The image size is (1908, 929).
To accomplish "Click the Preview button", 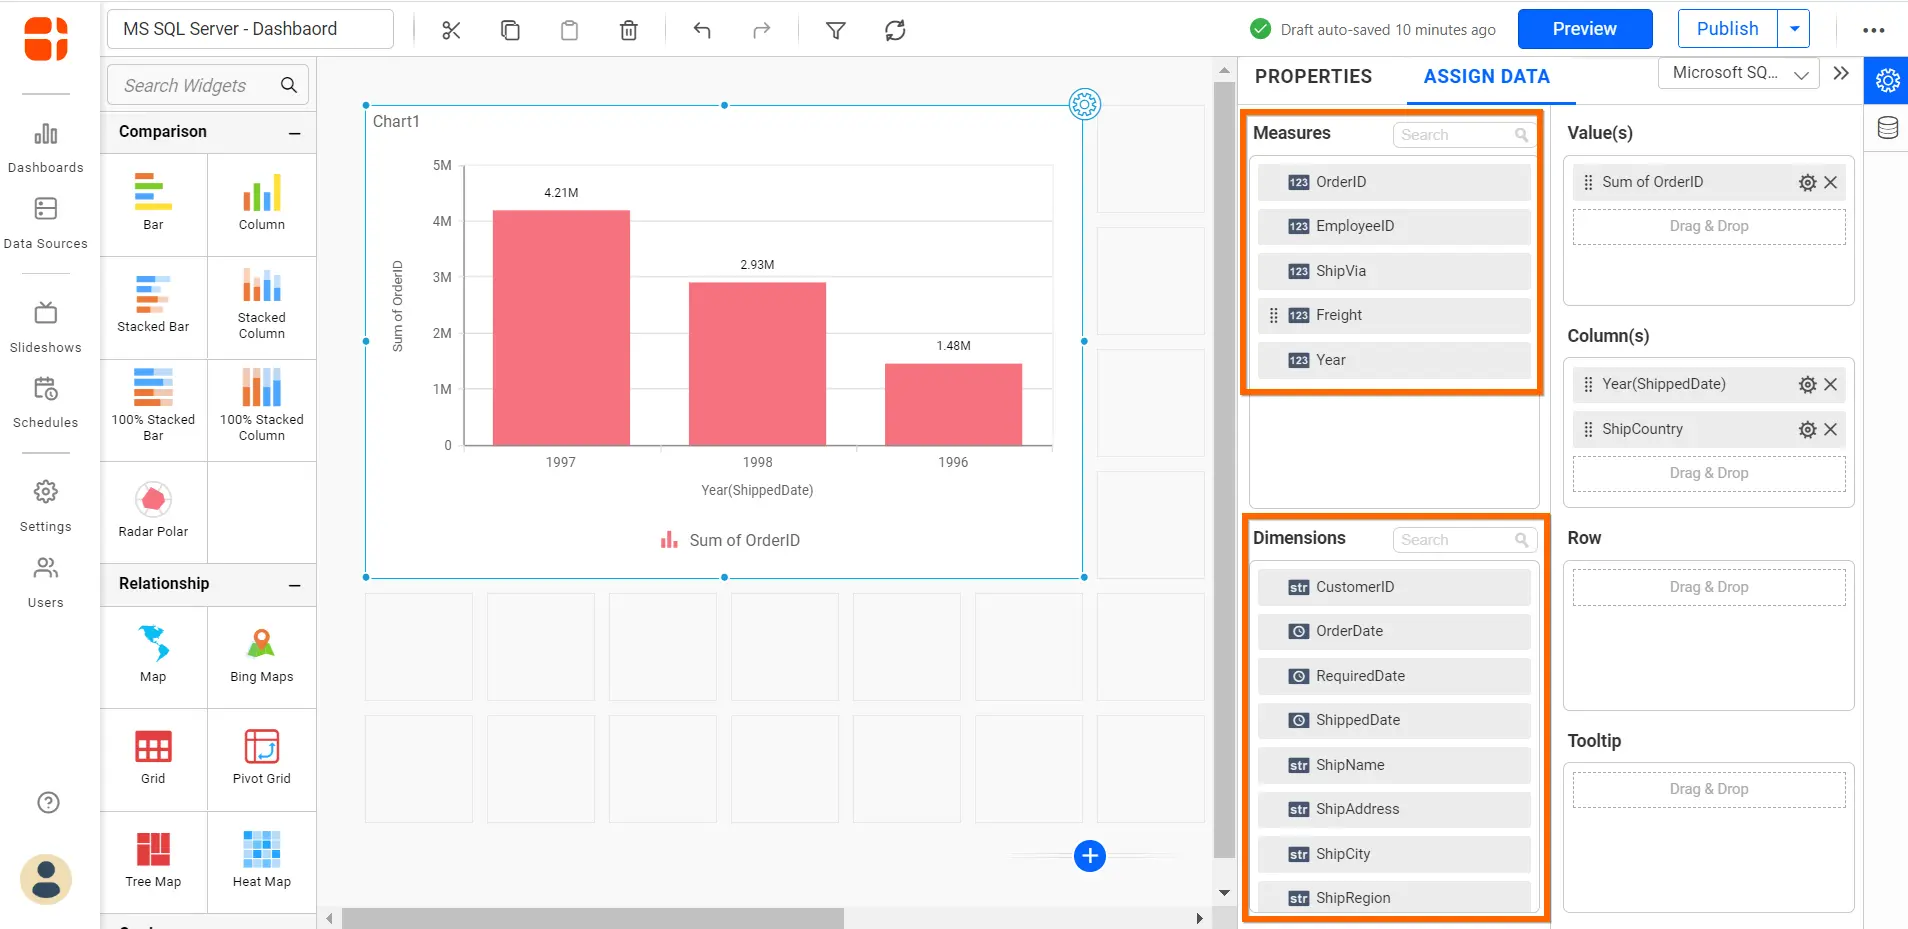I will [x=1584, y=29].
